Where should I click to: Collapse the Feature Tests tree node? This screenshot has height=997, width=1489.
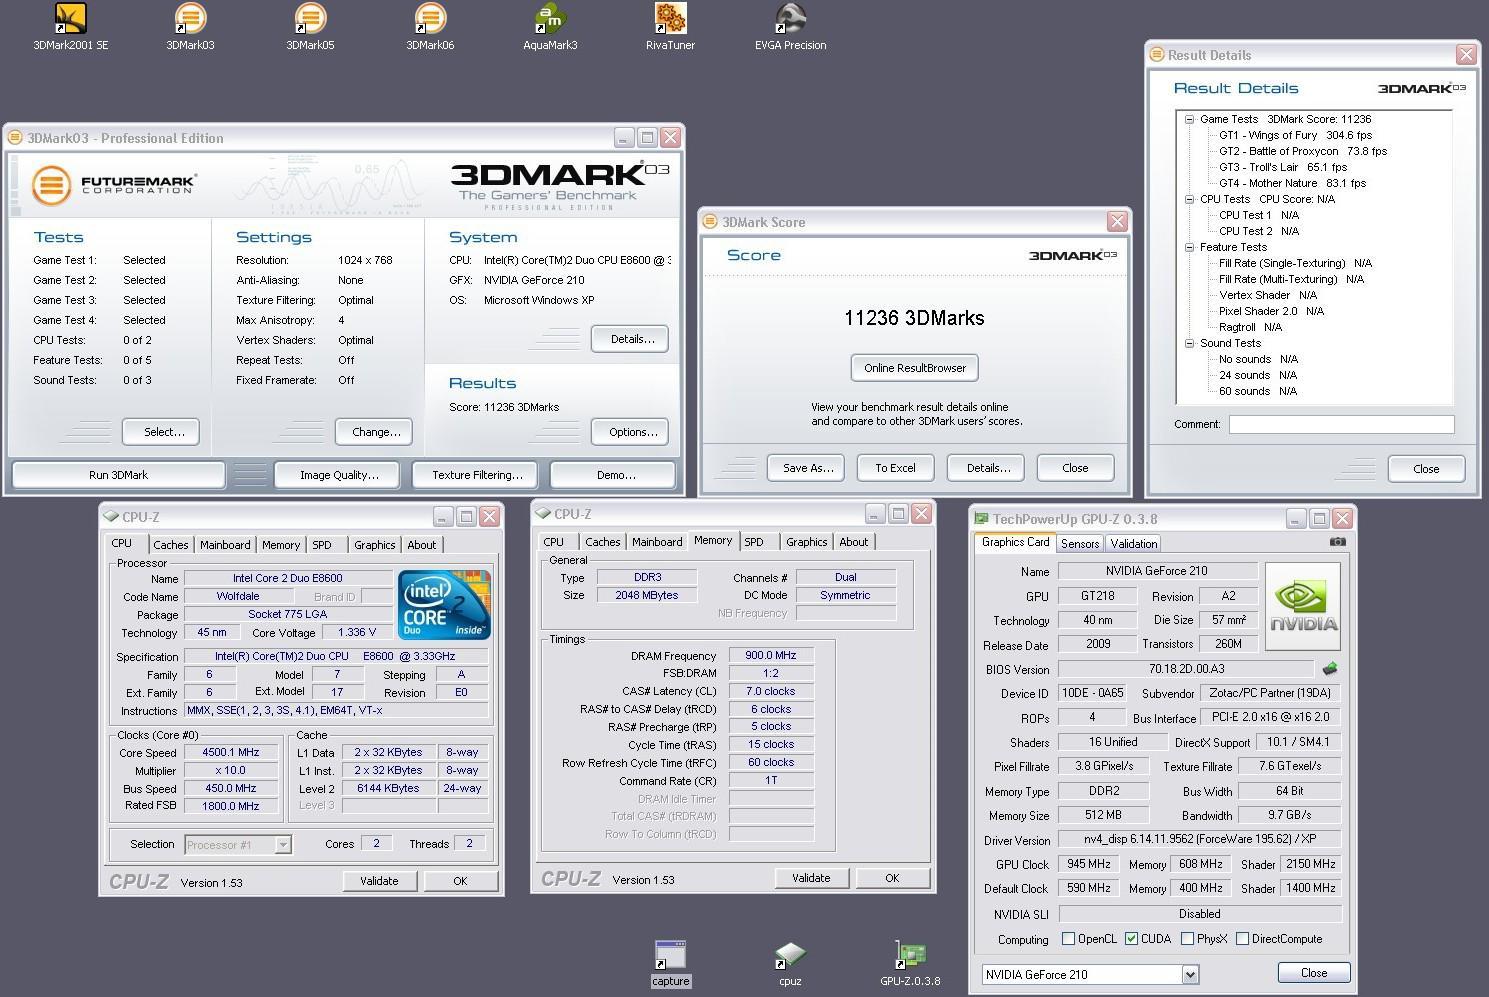[x=1190, y=247]
